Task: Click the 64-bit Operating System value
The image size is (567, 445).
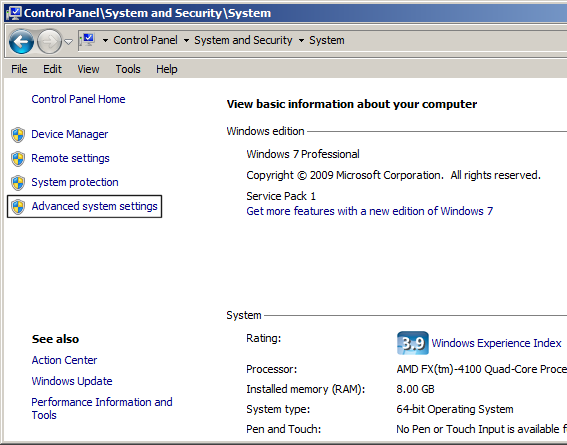Action: (455, 409)
